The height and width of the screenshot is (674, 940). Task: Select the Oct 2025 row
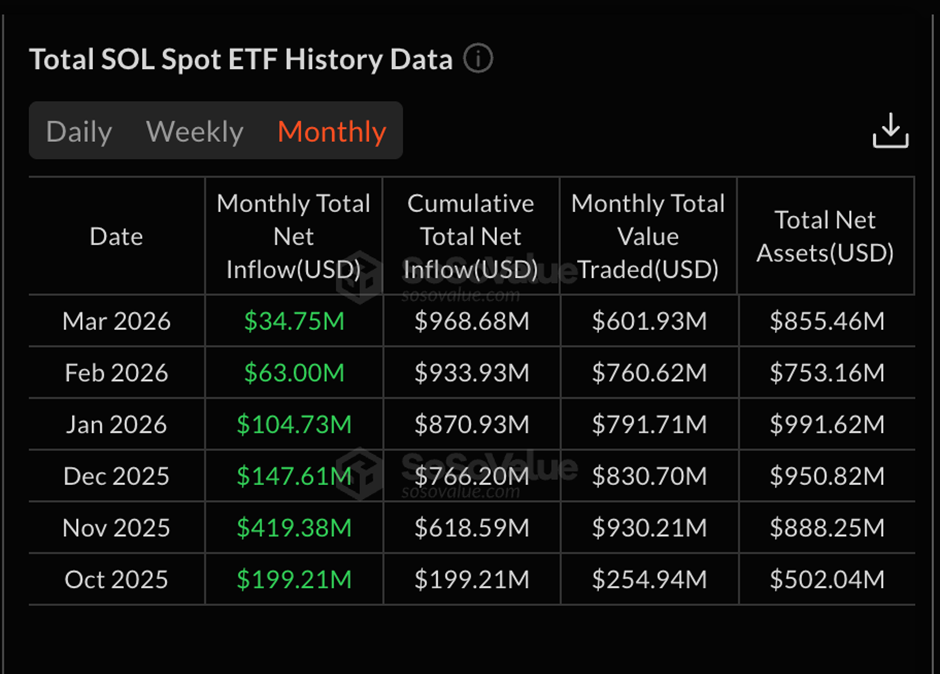pyautogui.click(x=116, y=579)
